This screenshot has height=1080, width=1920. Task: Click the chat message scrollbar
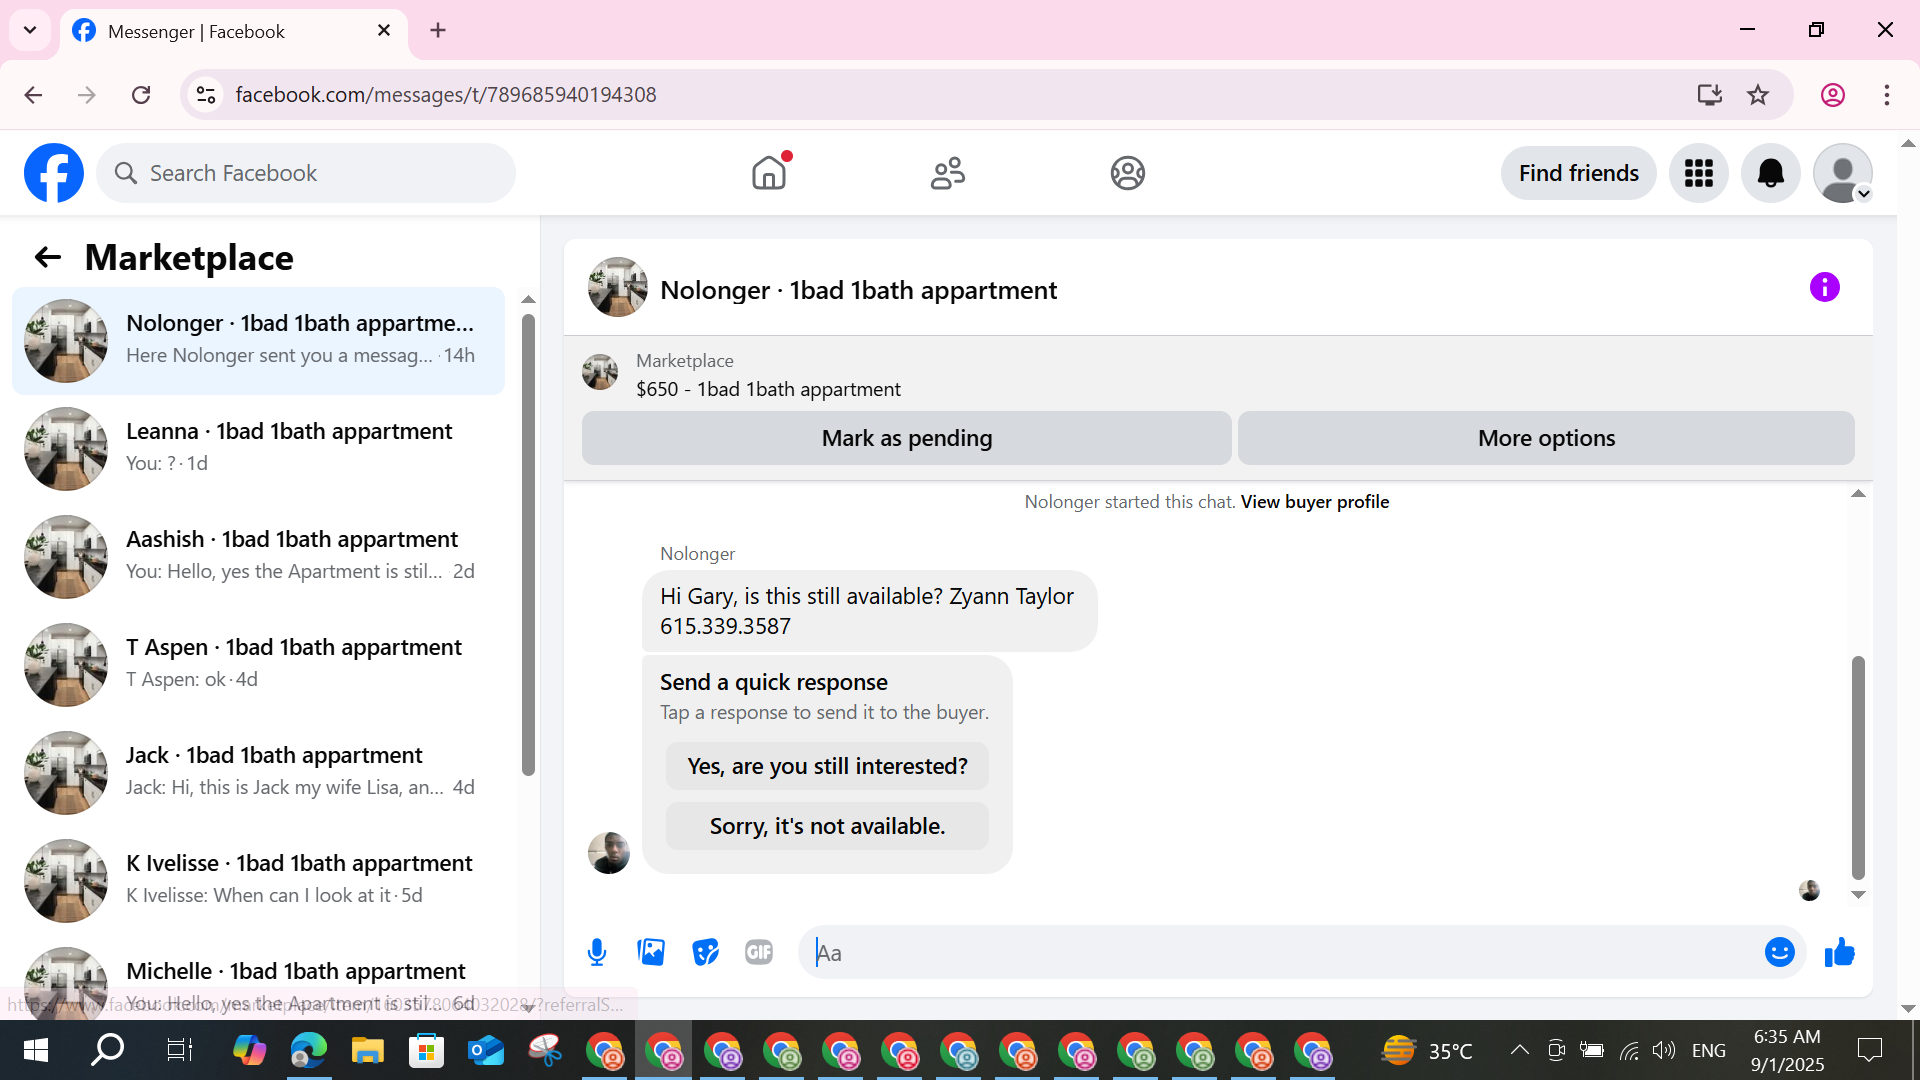[1858, 767]
